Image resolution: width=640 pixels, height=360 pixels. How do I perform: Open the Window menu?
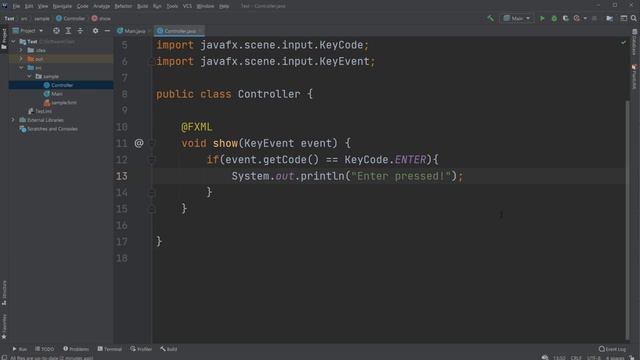[x=205, y=6]
